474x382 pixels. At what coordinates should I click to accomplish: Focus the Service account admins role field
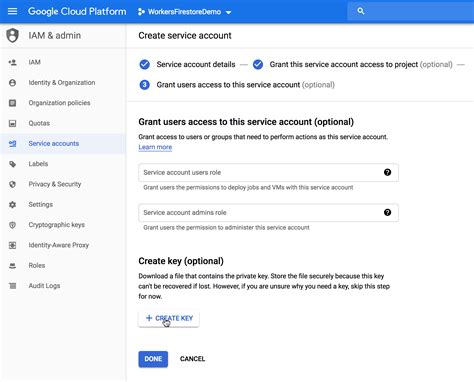tap(268, 213)
